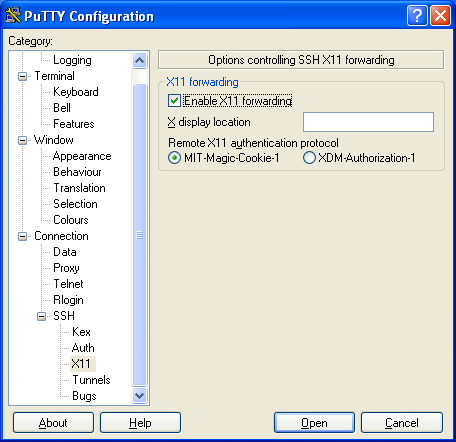Click the Open button

point(314,423)
